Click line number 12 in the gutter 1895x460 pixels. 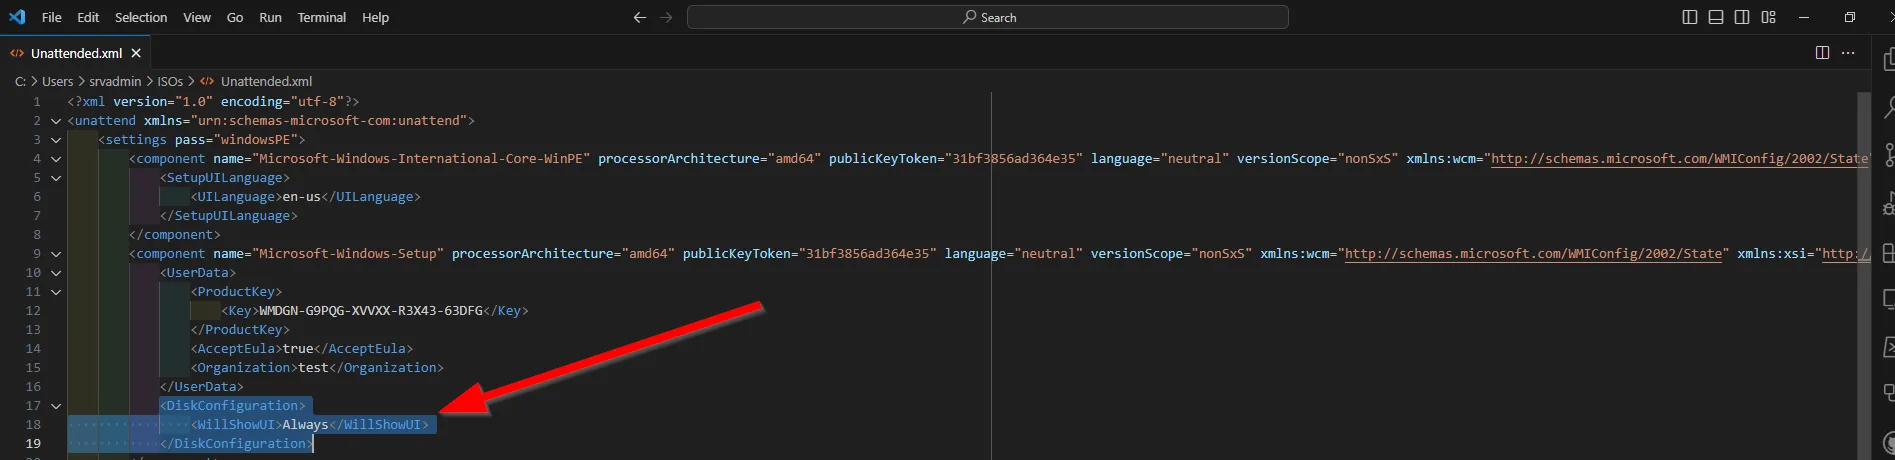click(33, 311)
